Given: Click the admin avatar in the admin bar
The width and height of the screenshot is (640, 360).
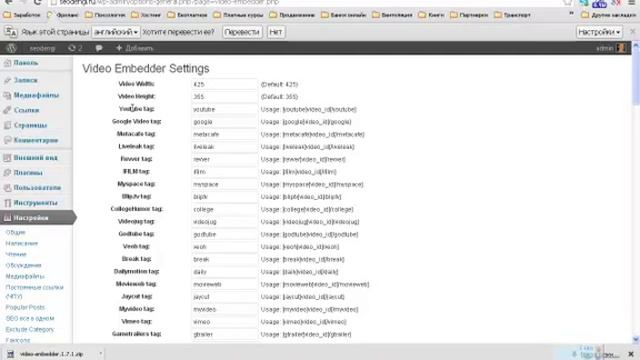Looking at the screenshot, I should pyautogui.click(x=621, y=48).
